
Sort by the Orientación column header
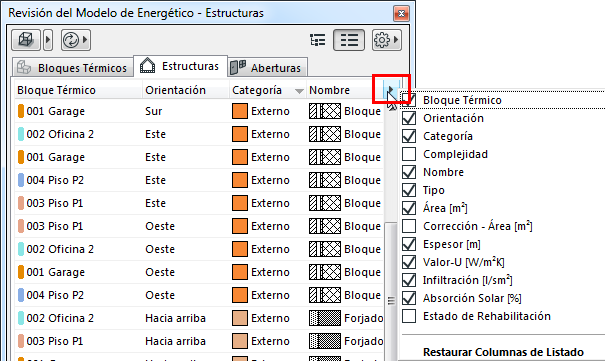pyautogui.click(x=186, y=90)
